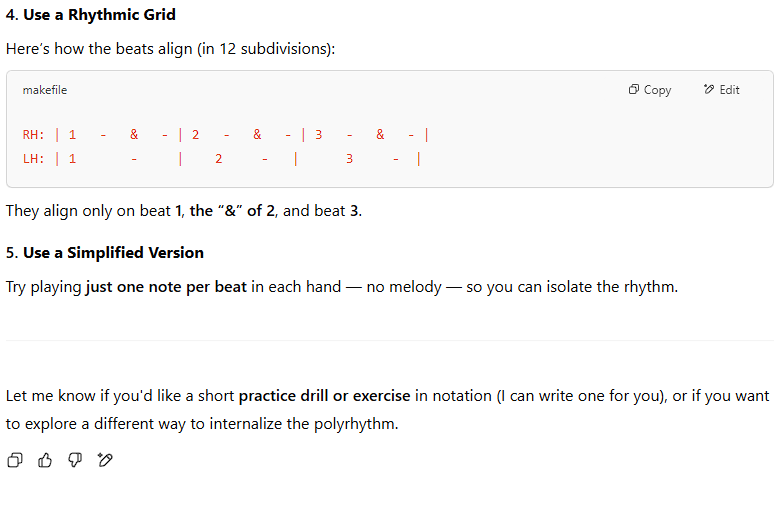
Task: Click the phrase internalize the polyrhythm
Action: click(x=304, y=424)
